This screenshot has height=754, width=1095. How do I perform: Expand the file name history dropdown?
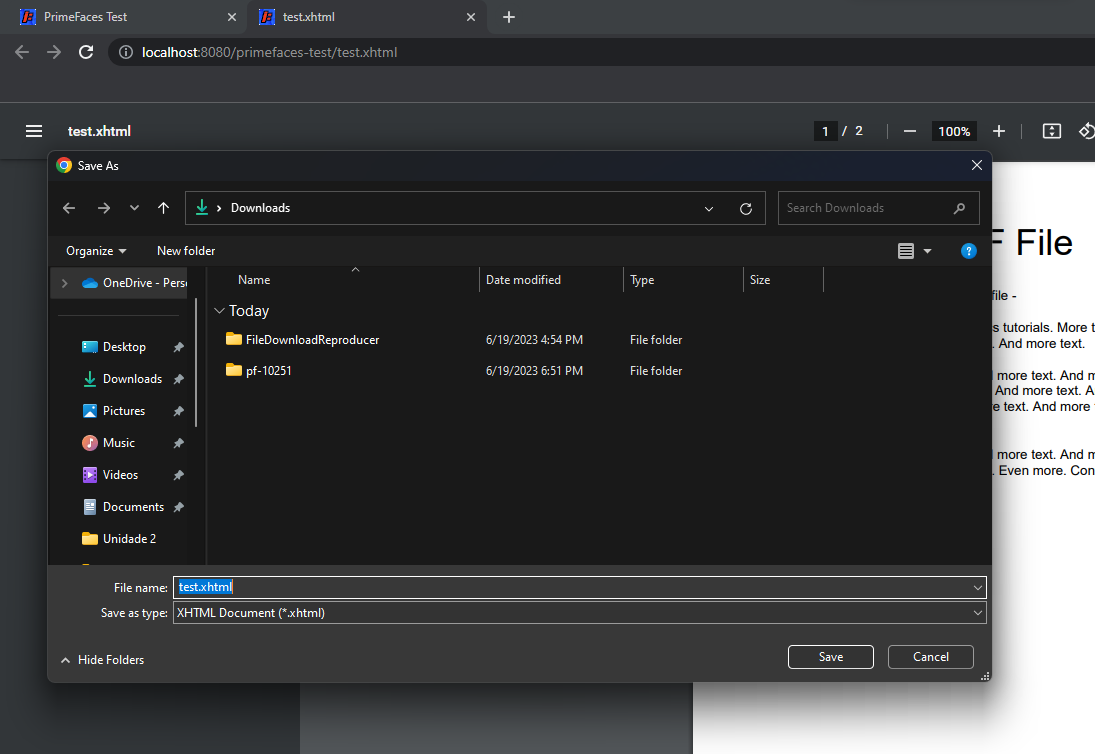click(x=977, y=587)
